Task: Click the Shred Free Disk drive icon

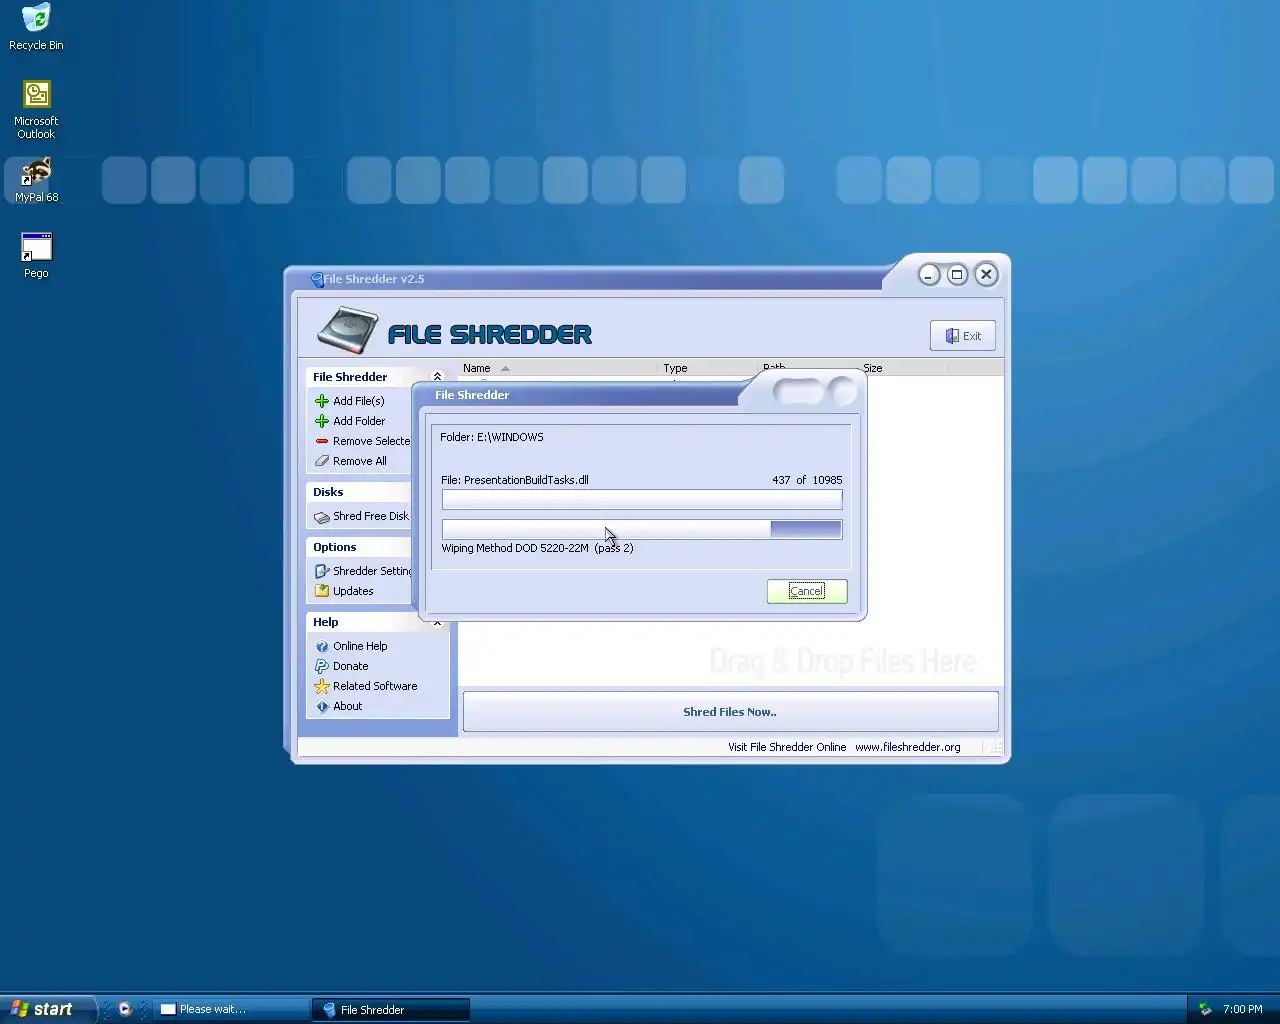Action: click(x=322, y=517)
